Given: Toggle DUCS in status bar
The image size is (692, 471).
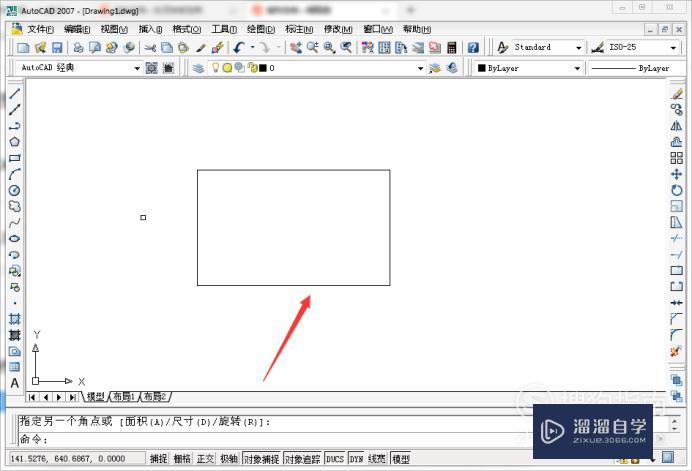Looking at the screenshot, I should click(x=335, y=459).
